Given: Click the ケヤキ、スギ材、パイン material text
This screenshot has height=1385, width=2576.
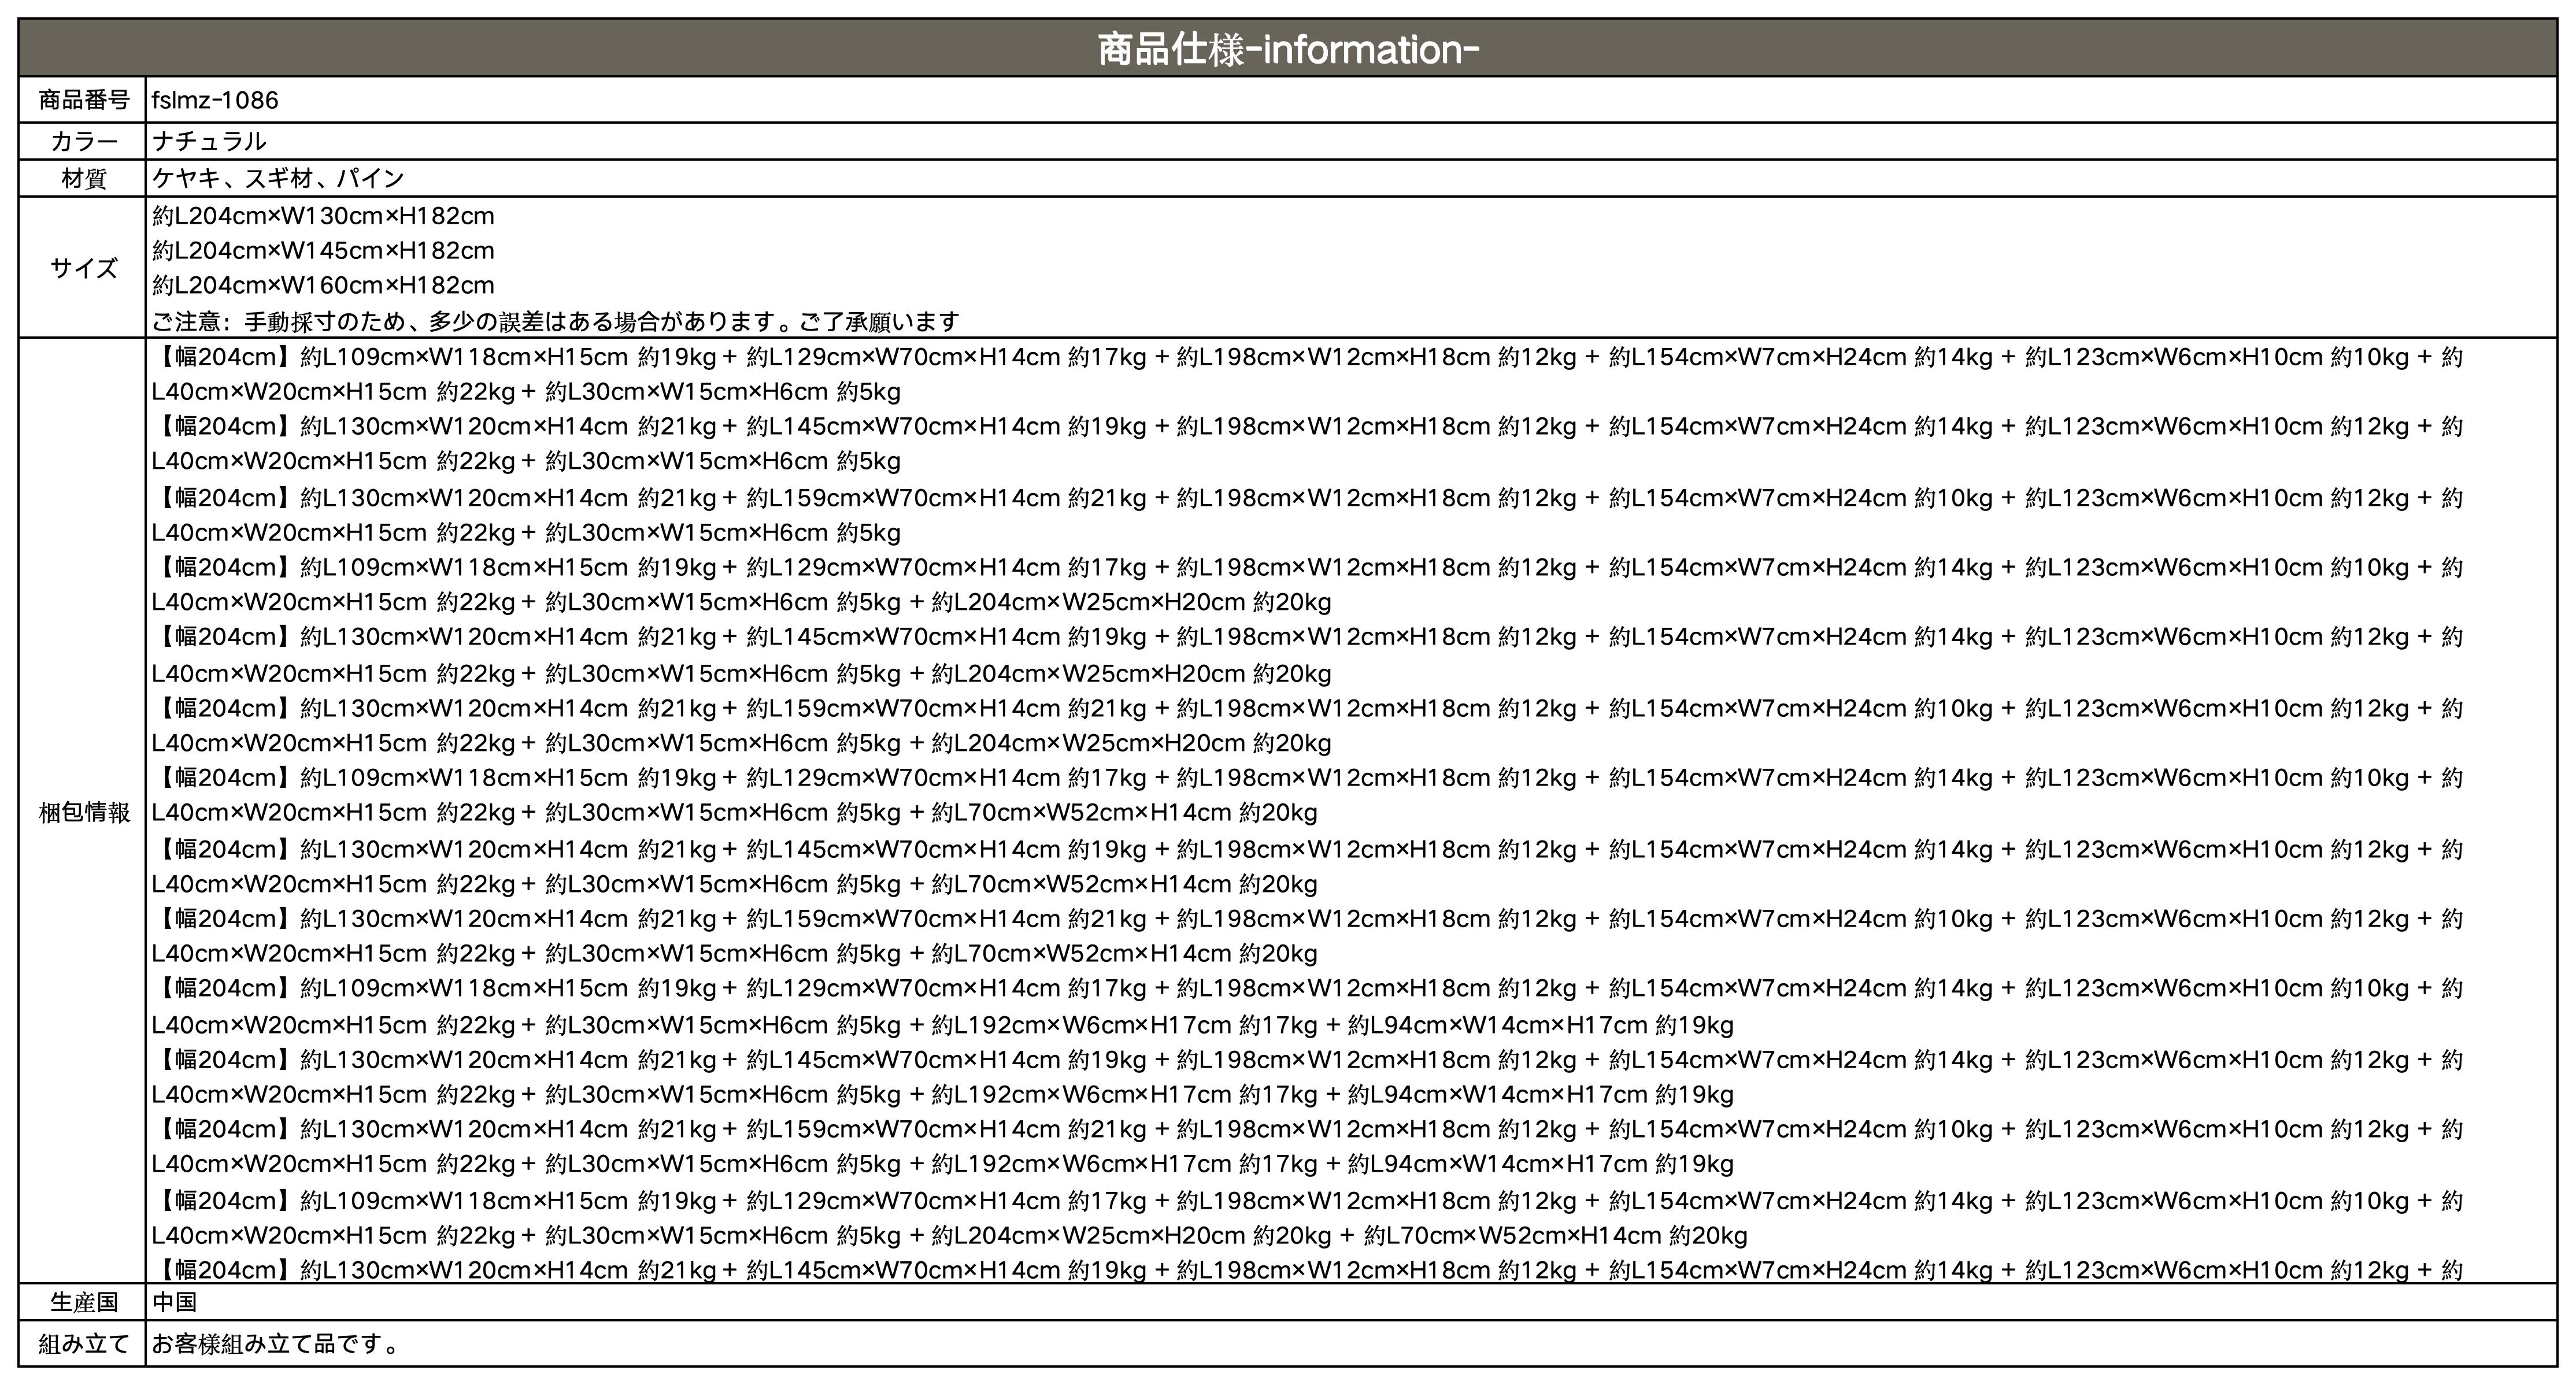Looking at the screenshot, I should (x=278, y=179).
